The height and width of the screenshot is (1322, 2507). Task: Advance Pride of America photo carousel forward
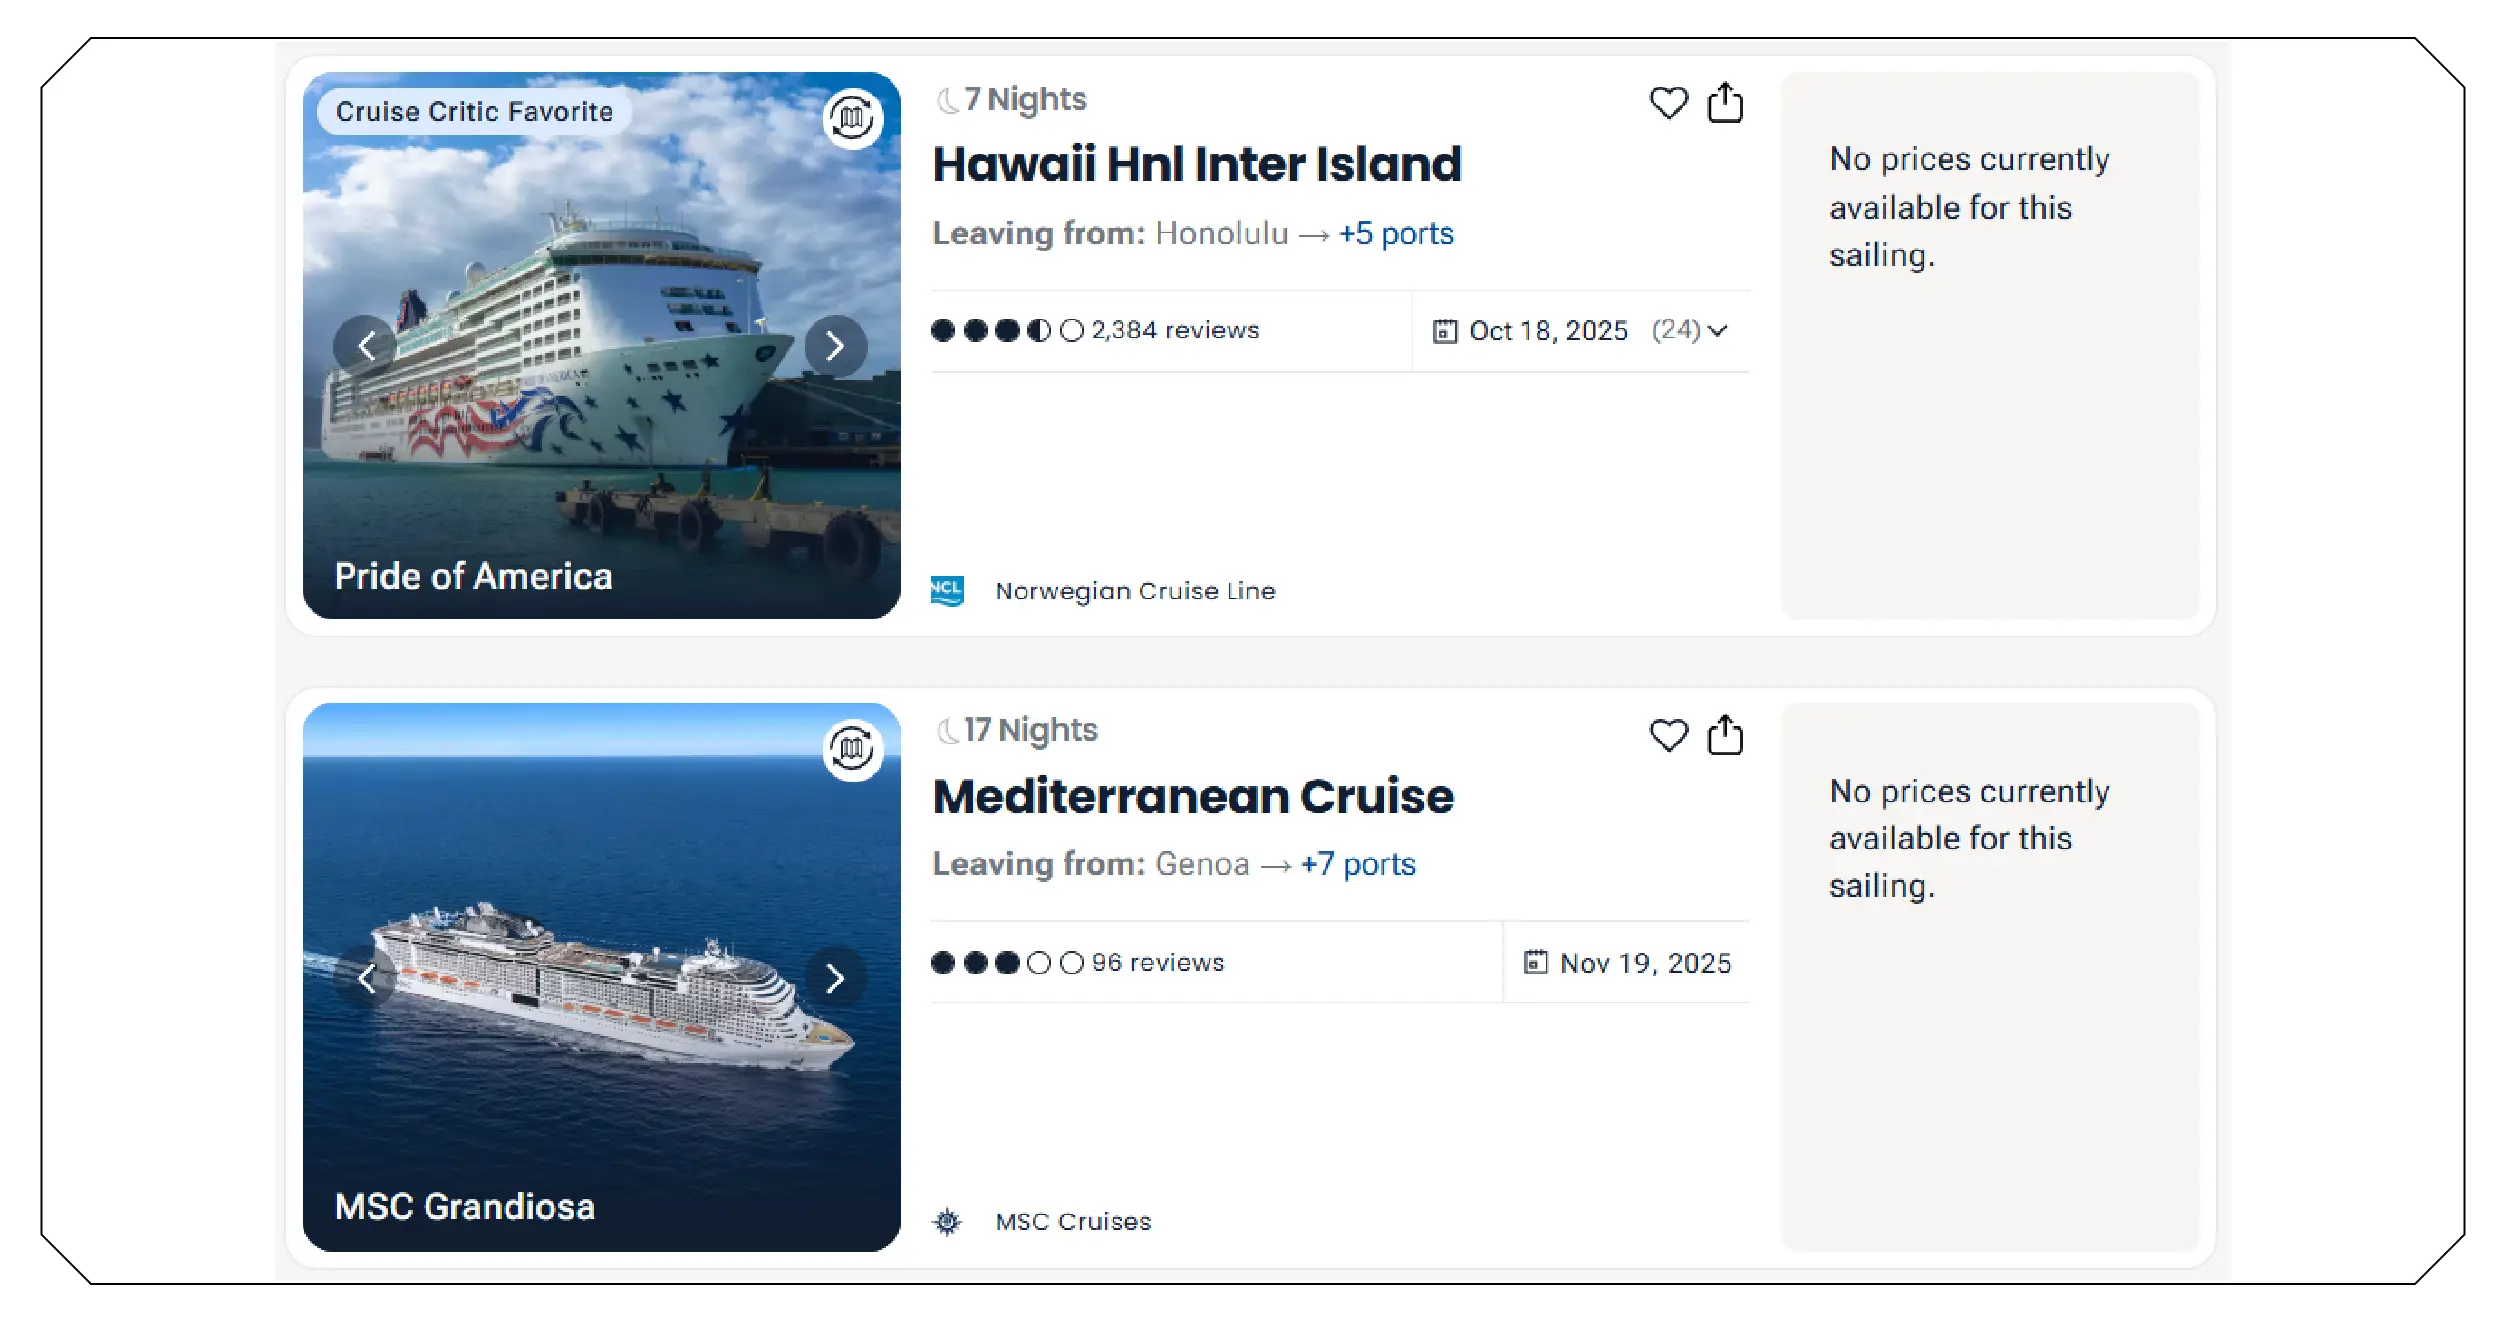(833, 345)
